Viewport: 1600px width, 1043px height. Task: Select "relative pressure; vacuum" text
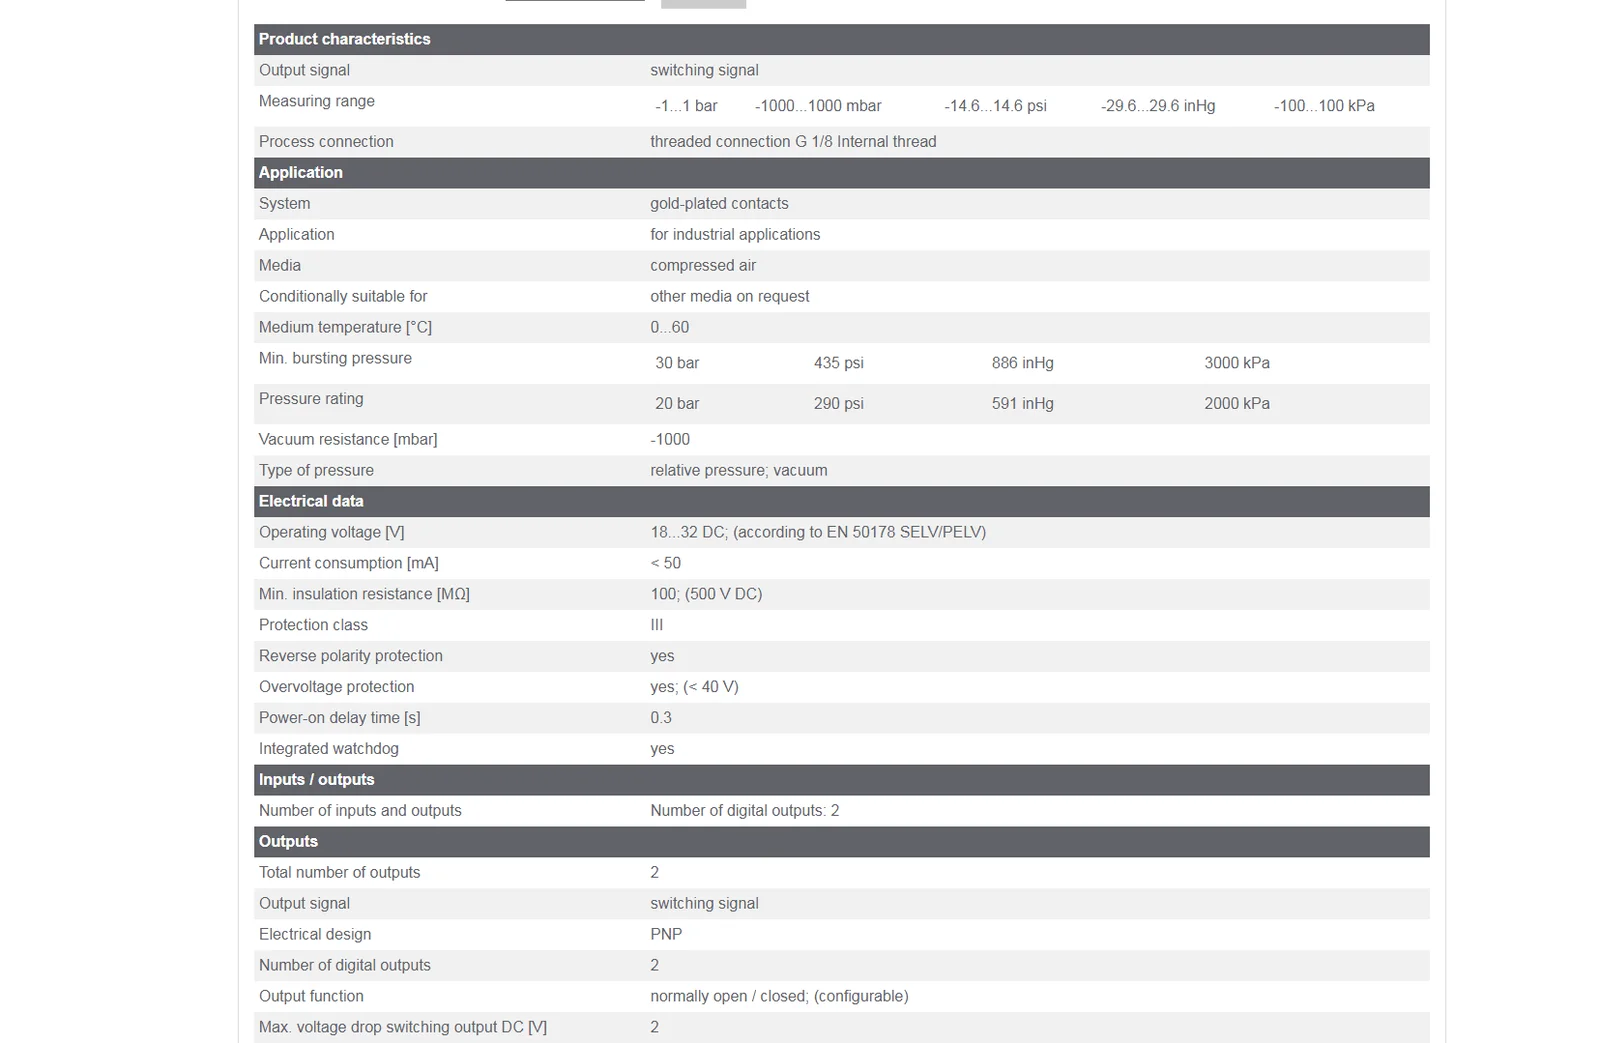[x=739, y=471]
